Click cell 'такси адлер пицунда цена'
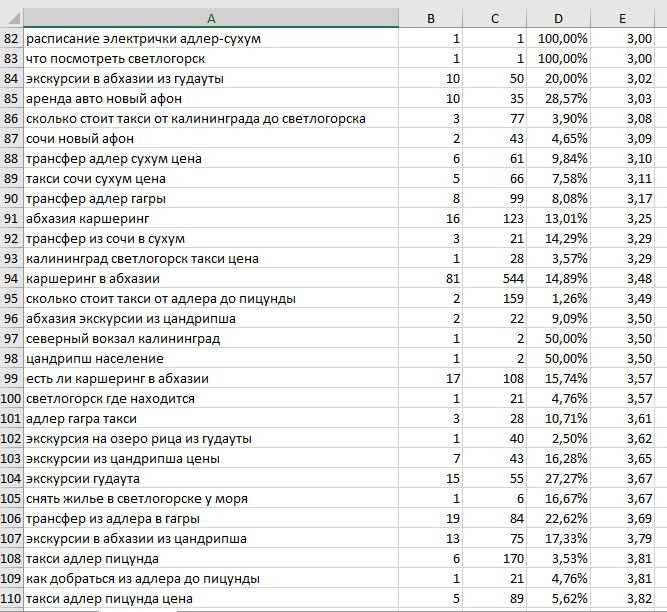The height and width of the screenshot is (612, 667). (211, 598)
